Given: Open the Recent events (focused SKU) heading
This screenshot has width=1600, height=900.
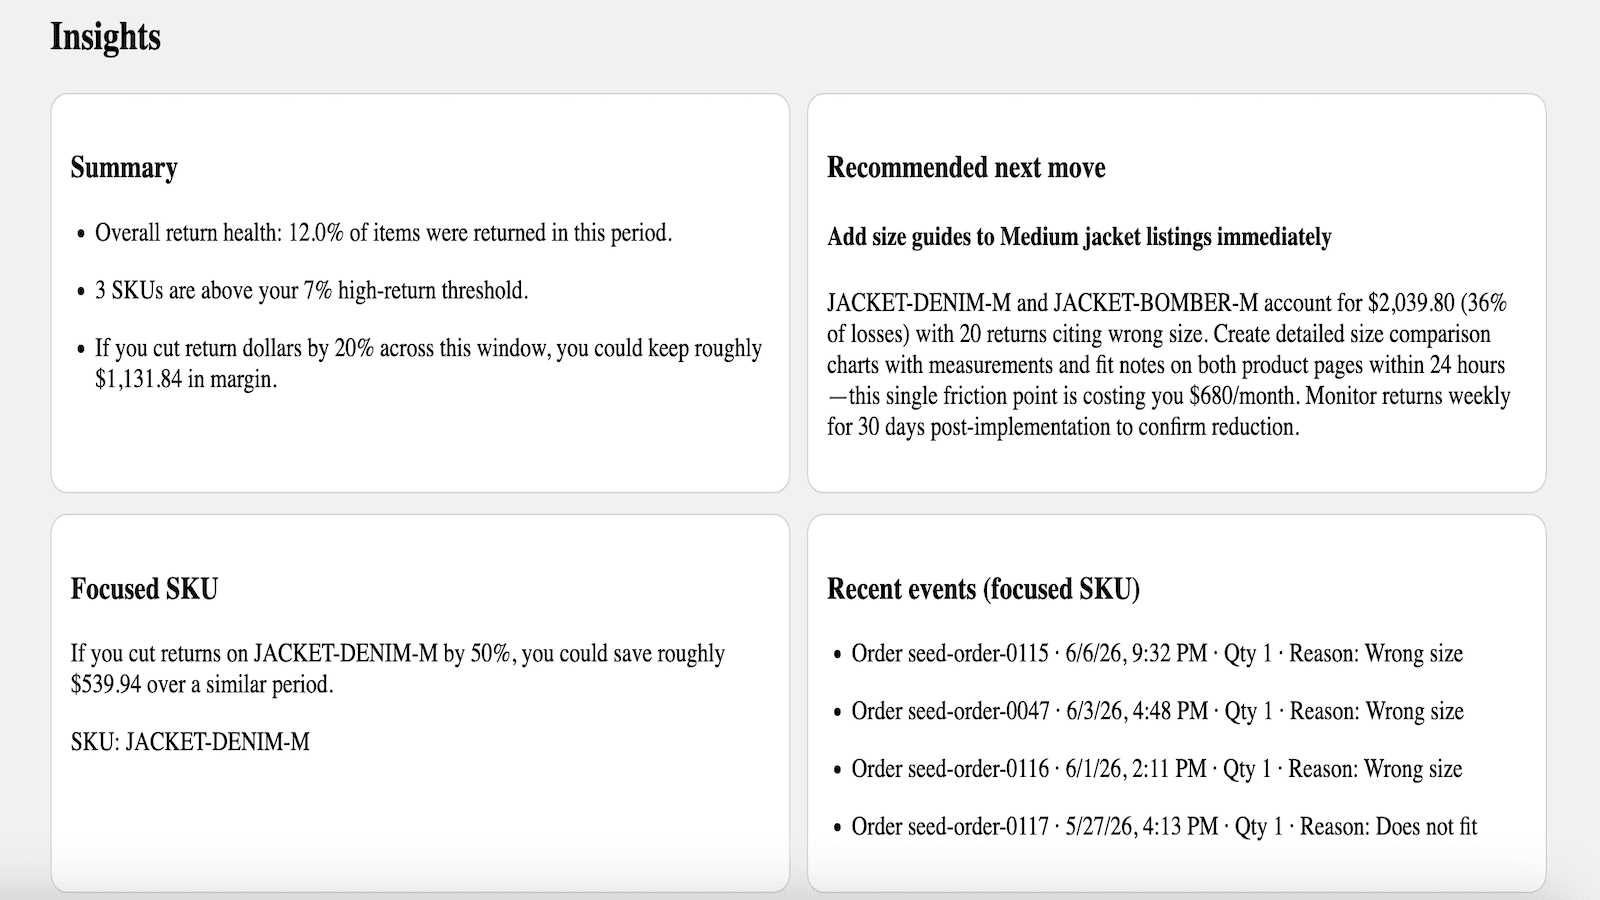Looking at the screenshot, I should click(983, 589).
